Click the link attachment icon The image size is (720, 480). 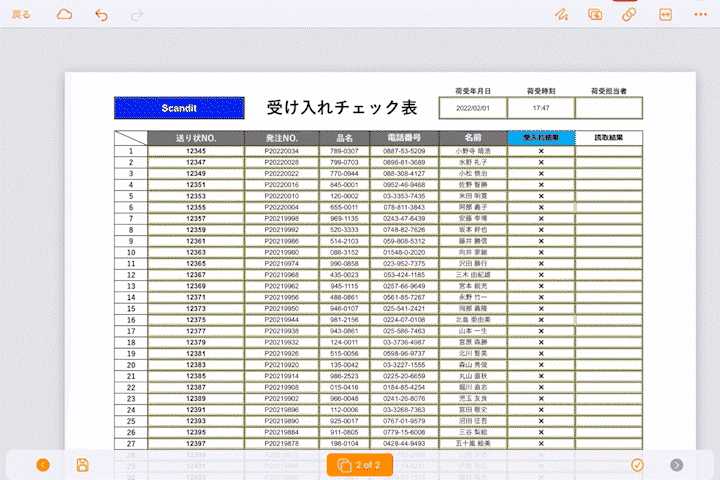click(x=629, y=15)
